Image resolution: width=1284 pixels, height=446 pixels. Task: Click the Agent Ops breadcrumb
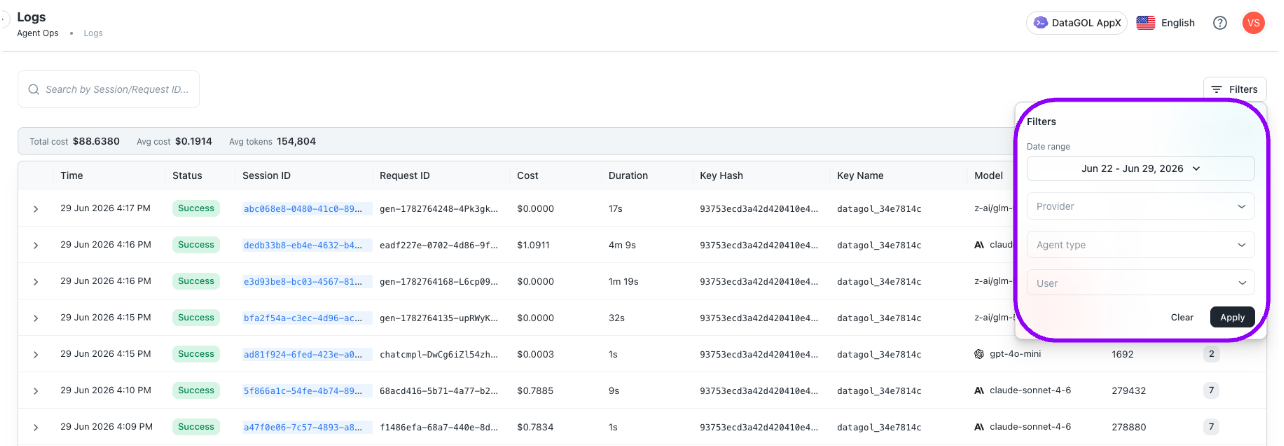pos(38,33)
